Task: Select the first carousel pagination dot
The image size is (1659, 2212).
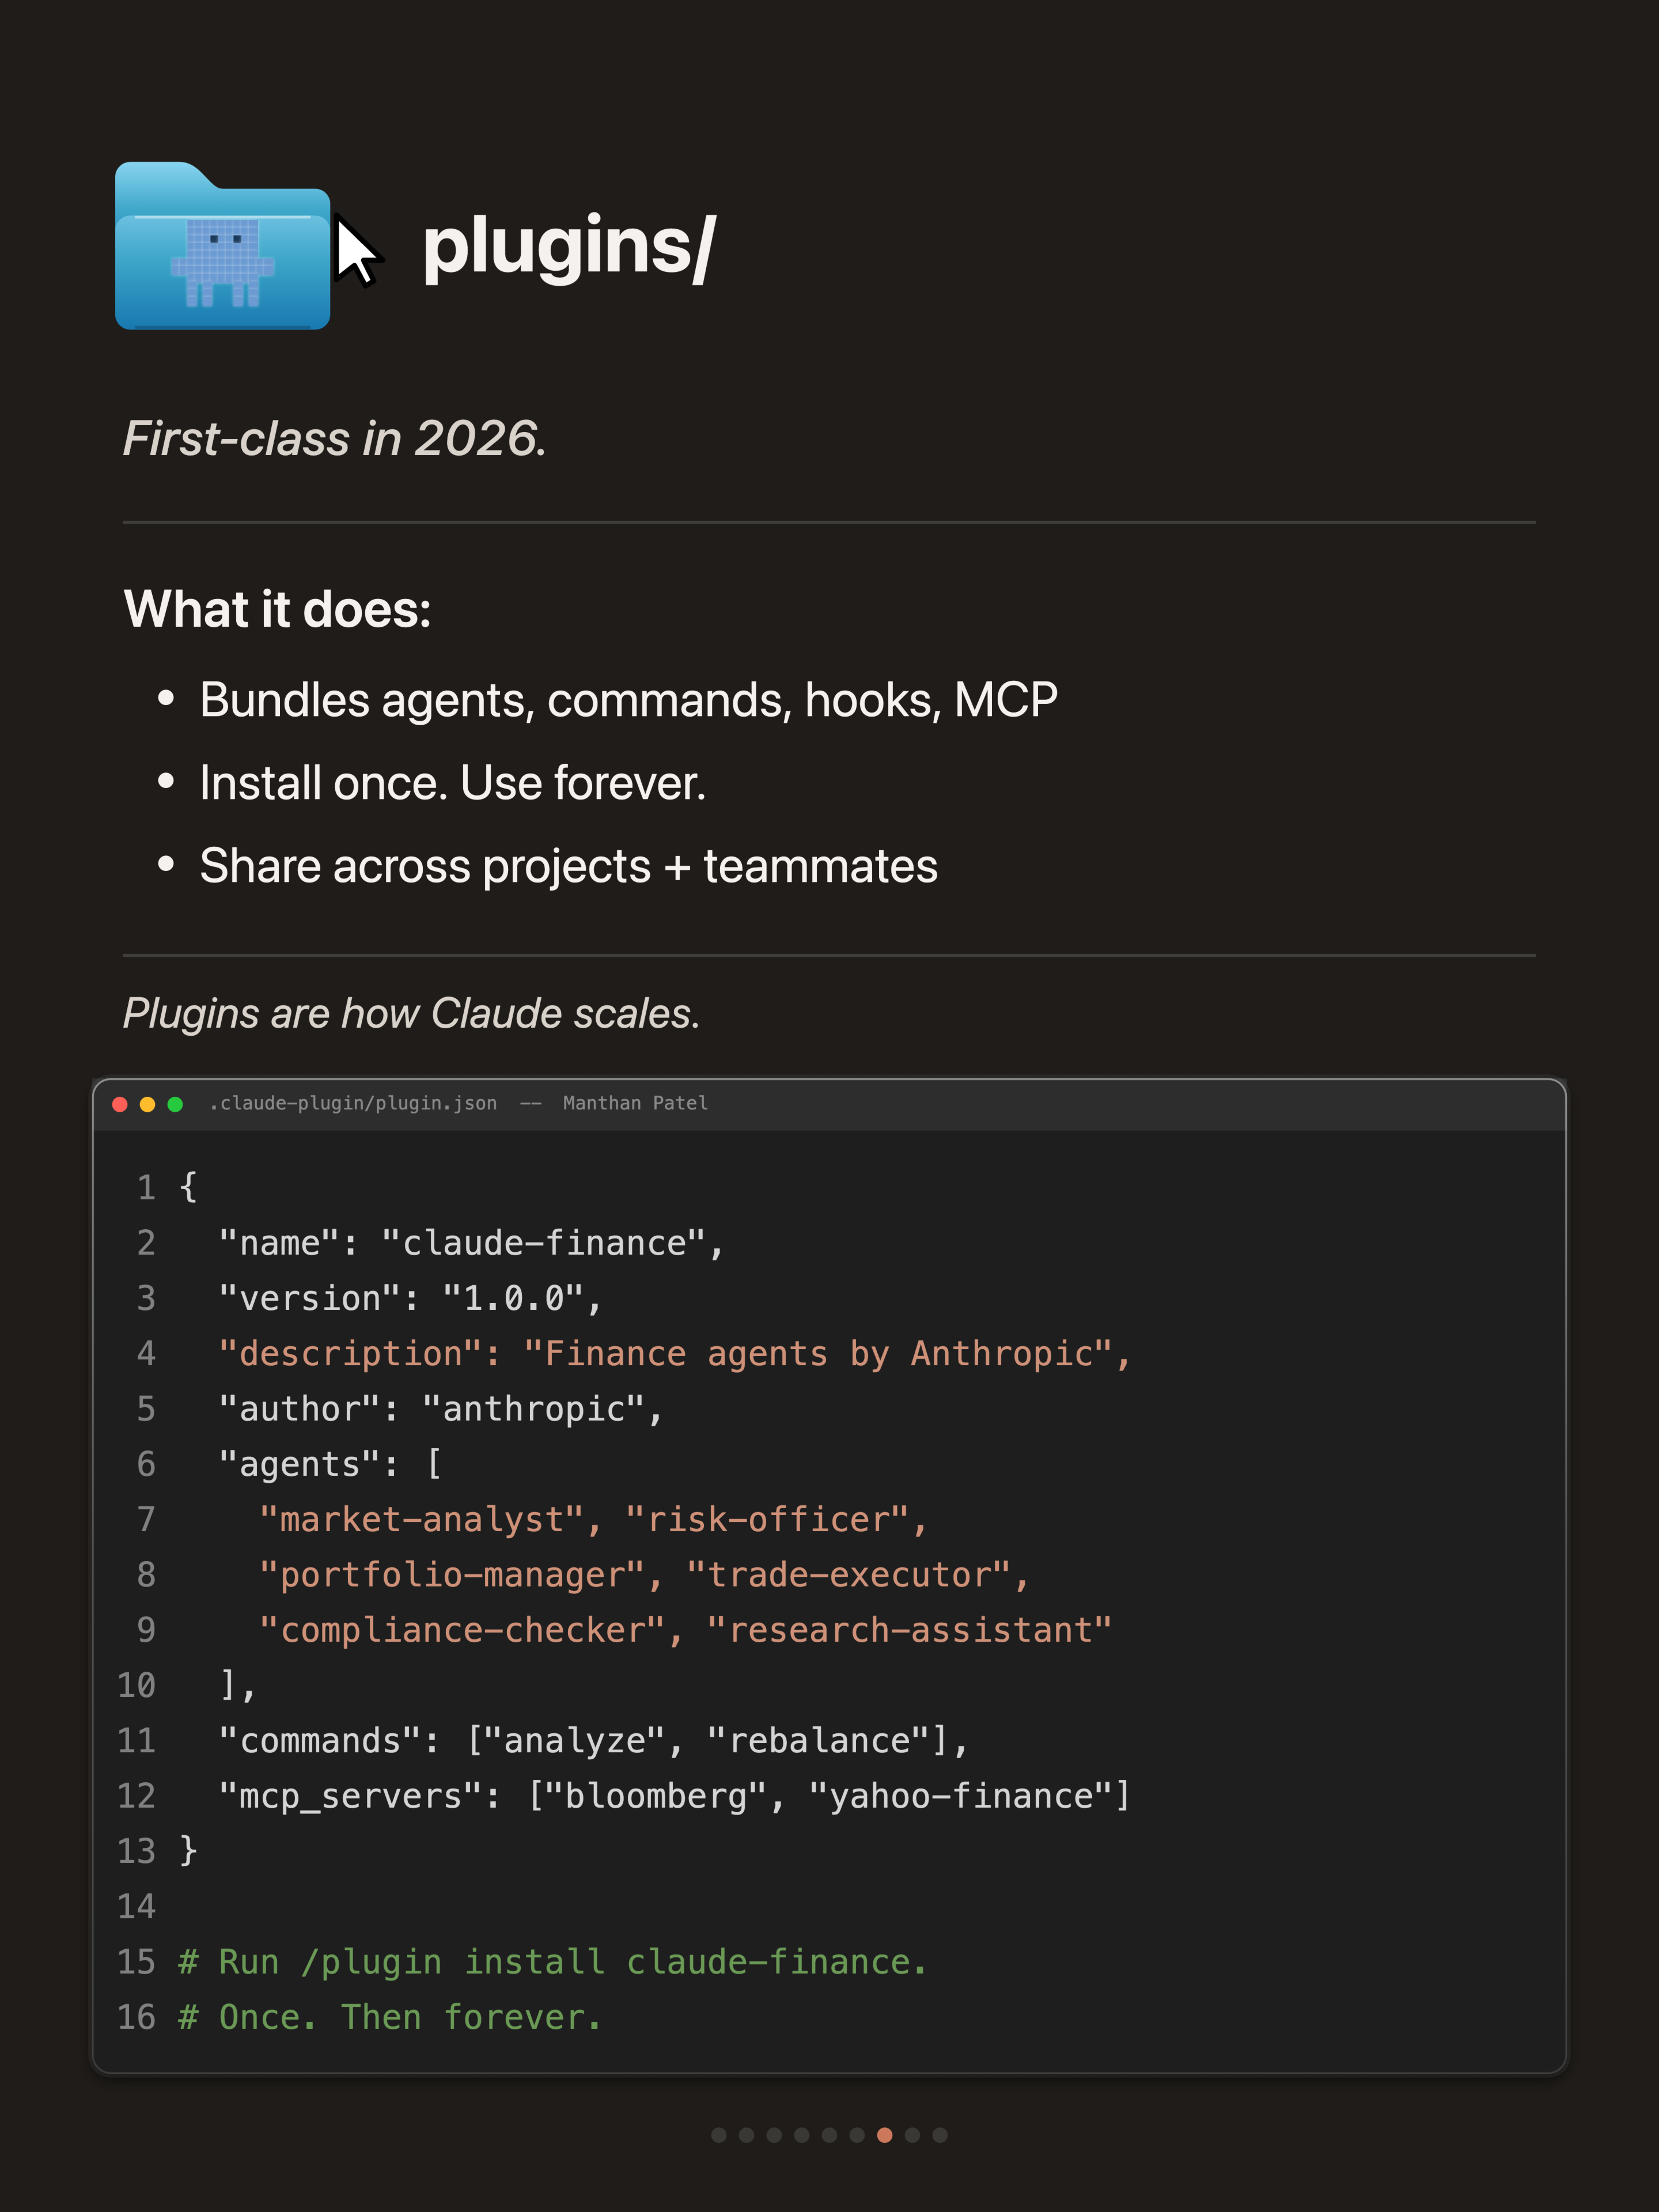Action: coord(719,2135)
